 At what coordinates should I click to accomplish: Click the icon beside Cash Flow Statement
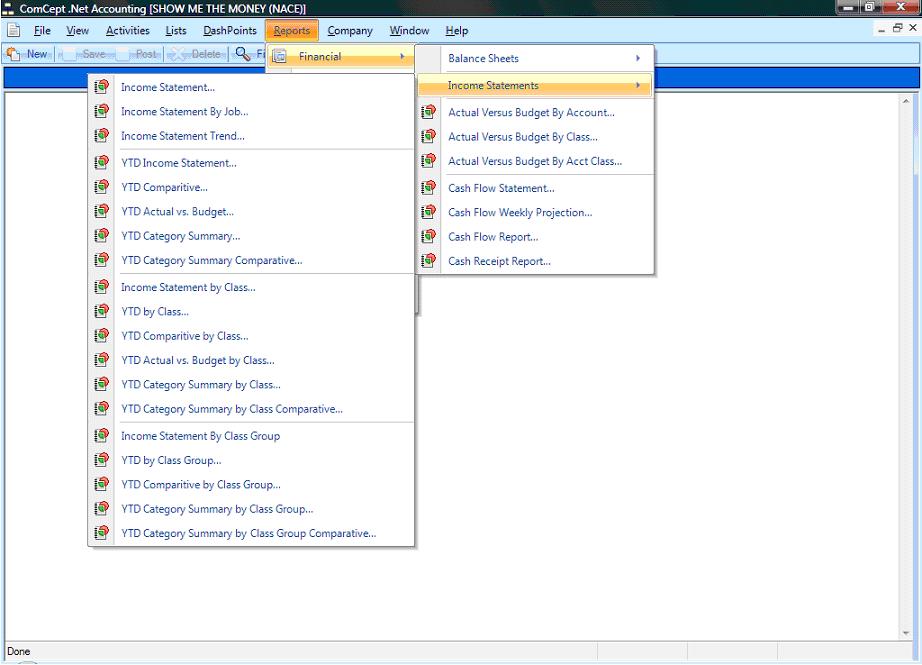(428, 188)
